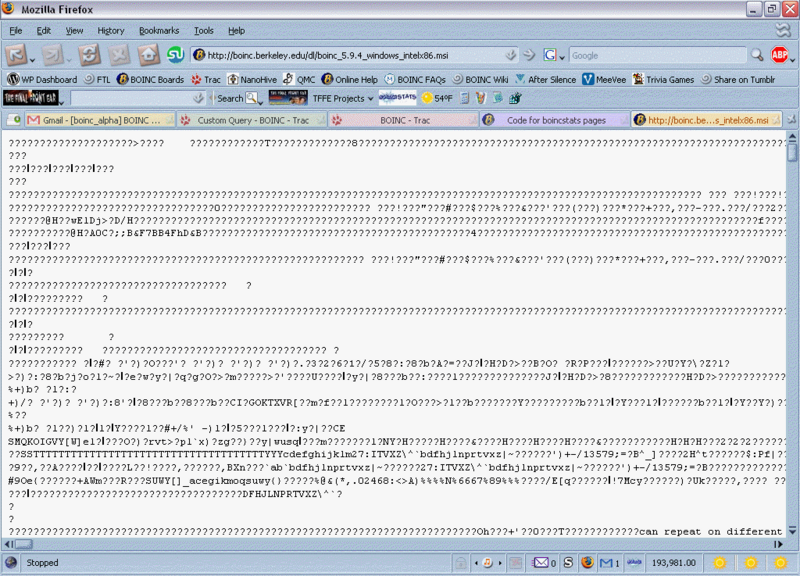Click the mail envelope icon in status bar
This screenshot has width=800, height=576.
click(540, 563)
